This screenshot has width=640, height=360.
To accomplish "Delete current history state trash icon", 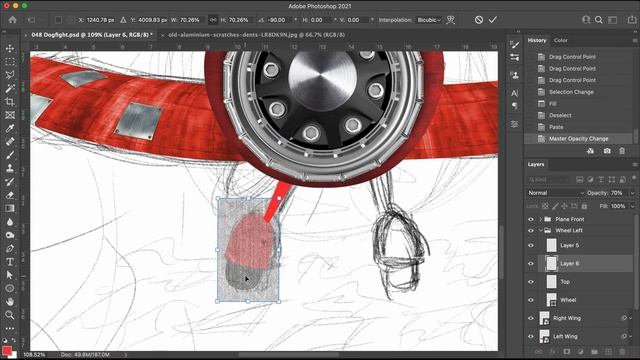I will pyautogui.click(x=622, y=151).
